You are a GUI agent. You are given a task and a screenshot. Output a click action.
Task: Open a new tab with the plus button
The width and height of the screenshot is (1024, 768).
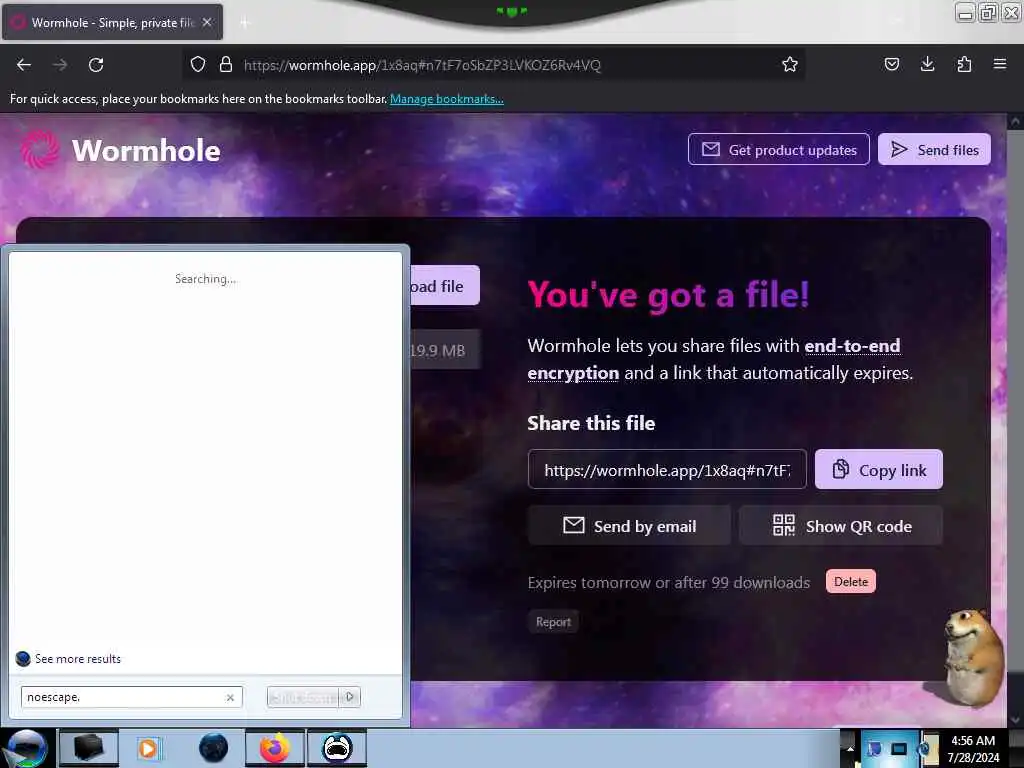pyautogui.click(x=245, y=23)
